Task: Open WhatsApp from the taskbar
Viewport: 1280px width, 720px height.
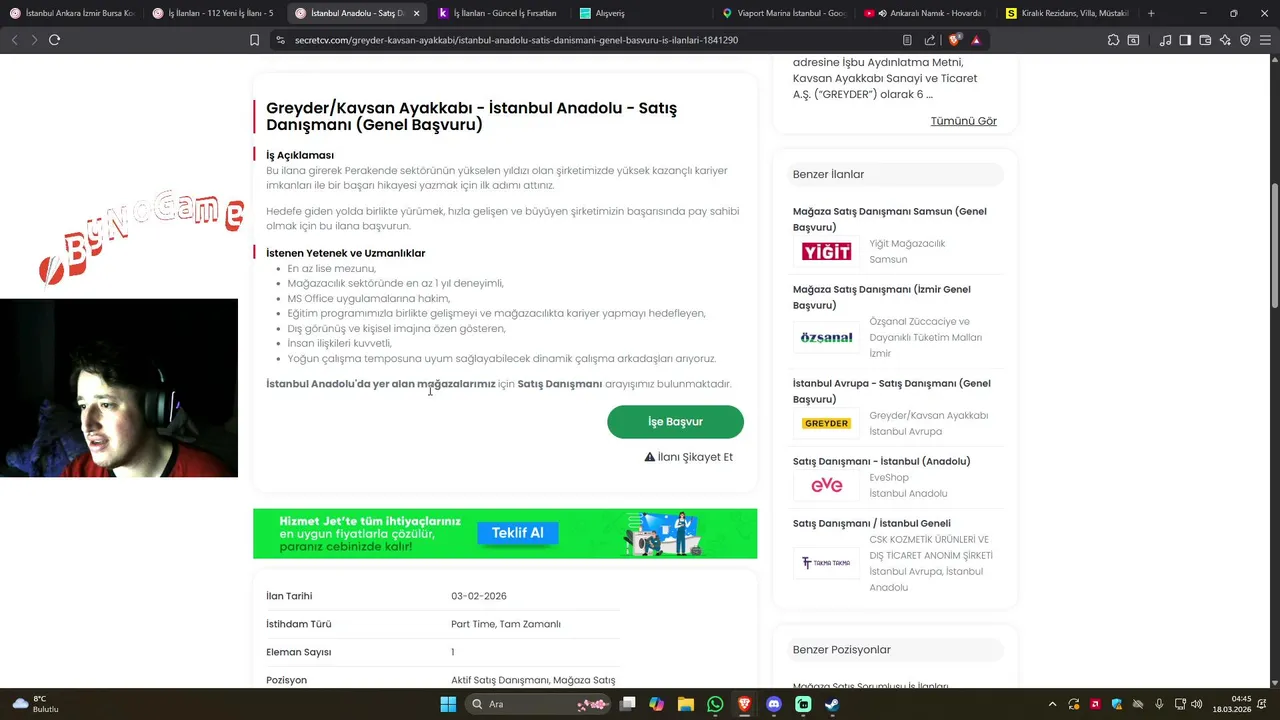Action: point(715,704)
